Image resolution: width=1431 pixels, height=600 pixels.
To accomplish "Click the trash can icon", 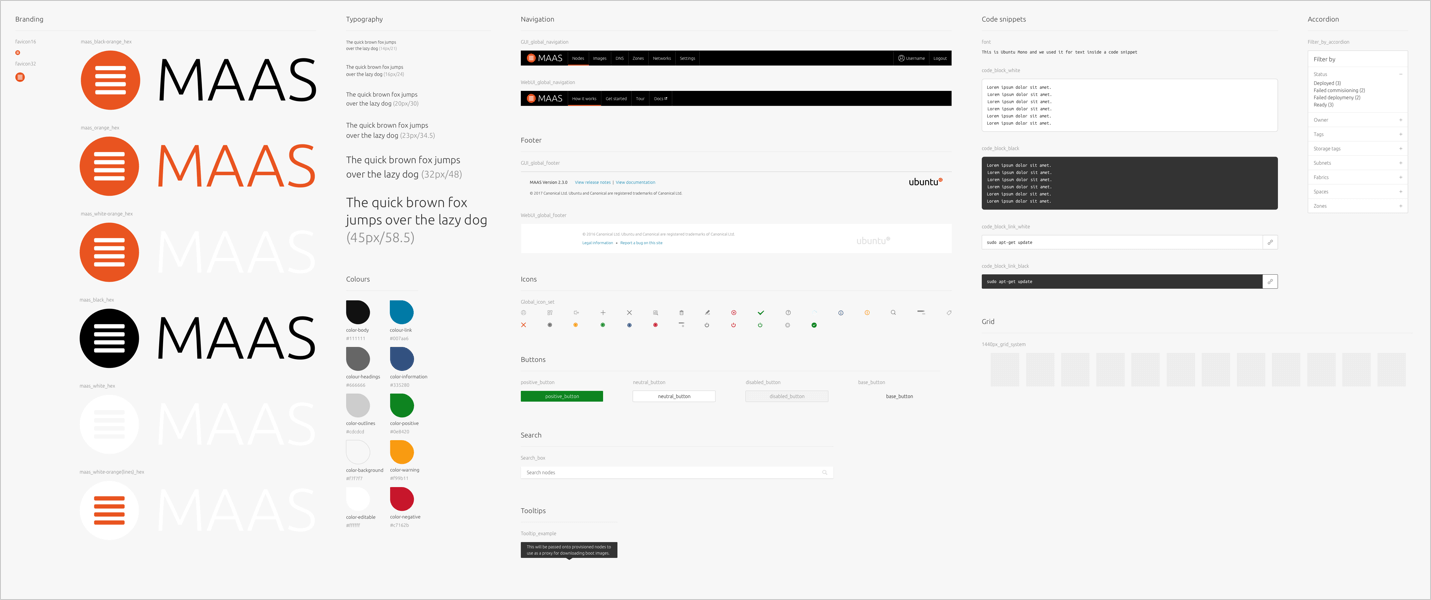I will (681, 313).
